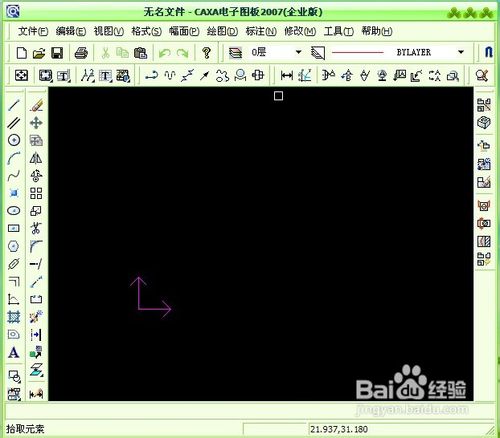This screenshot has width=500, height=438.
Task: Select the fillet corner tool
Action: [x=36, y=246]
